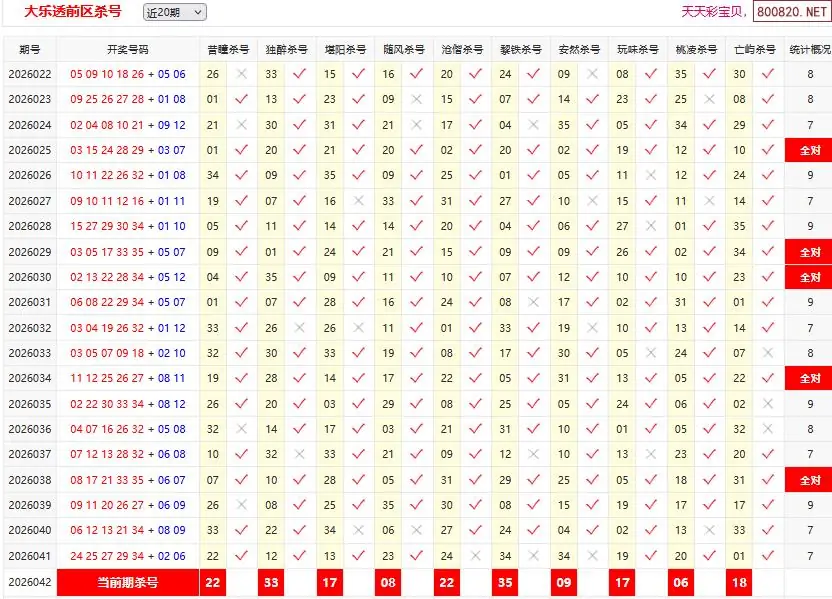This screenshot has height=599, width=832.
Task: Click the red 全对 cell in row 2026025
Action: coord(809,150)
